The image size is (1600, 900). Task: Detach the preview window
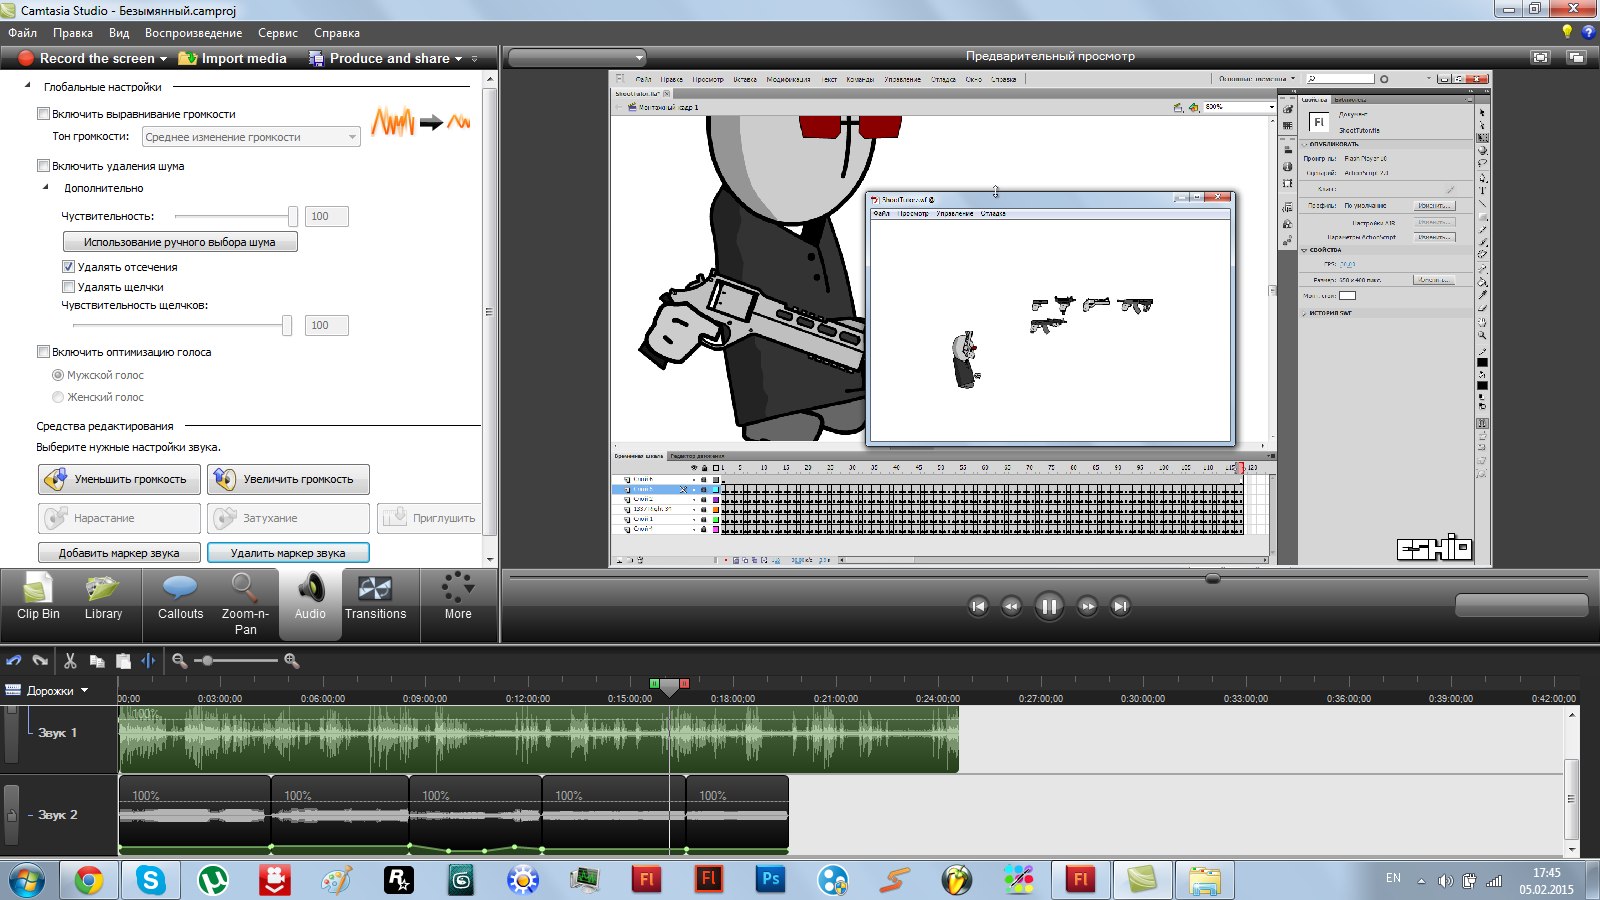(1576, 57)
